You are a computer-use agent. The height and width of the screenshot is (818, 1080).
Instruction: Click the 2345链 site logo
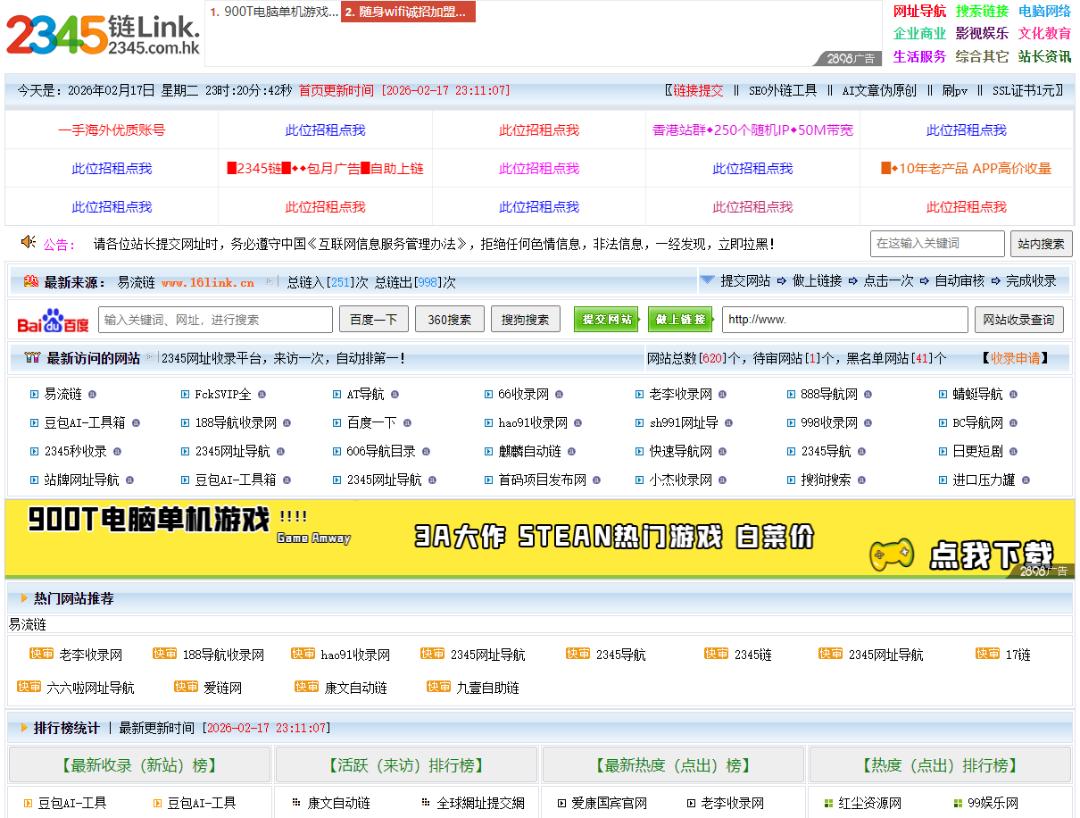click(103, 36)
